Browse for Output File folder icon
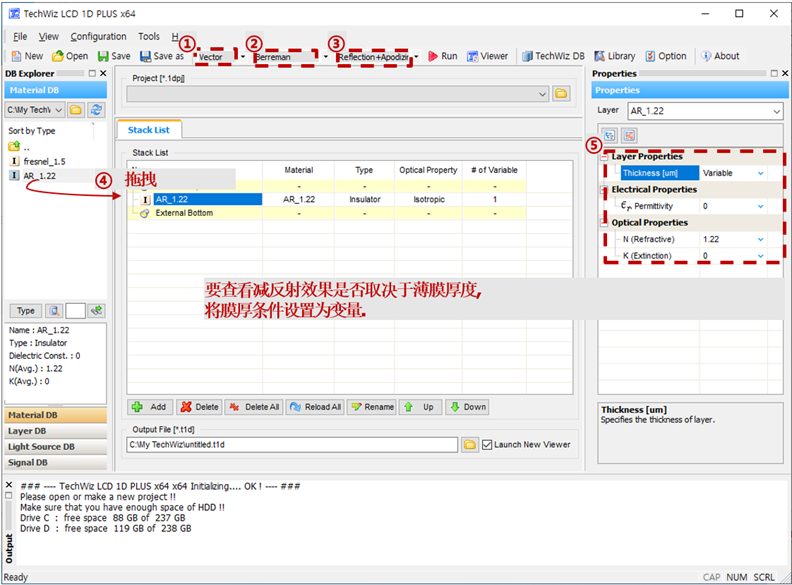The height and width of the screenshot is (585, 792). pyautogui.click(x=470, y=445)
